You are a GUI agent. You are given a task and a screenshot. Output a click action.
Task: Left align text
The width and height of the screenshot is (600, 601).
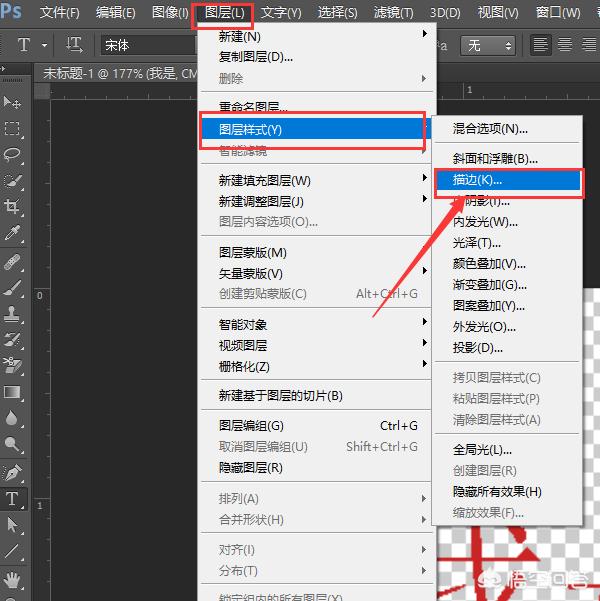541,45
